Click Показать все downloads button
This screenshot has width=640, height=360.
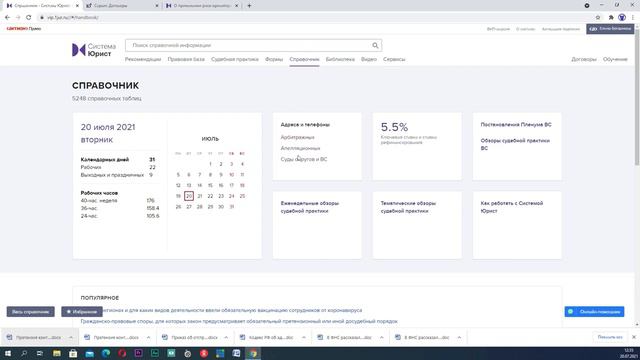(x=610, y=337)
